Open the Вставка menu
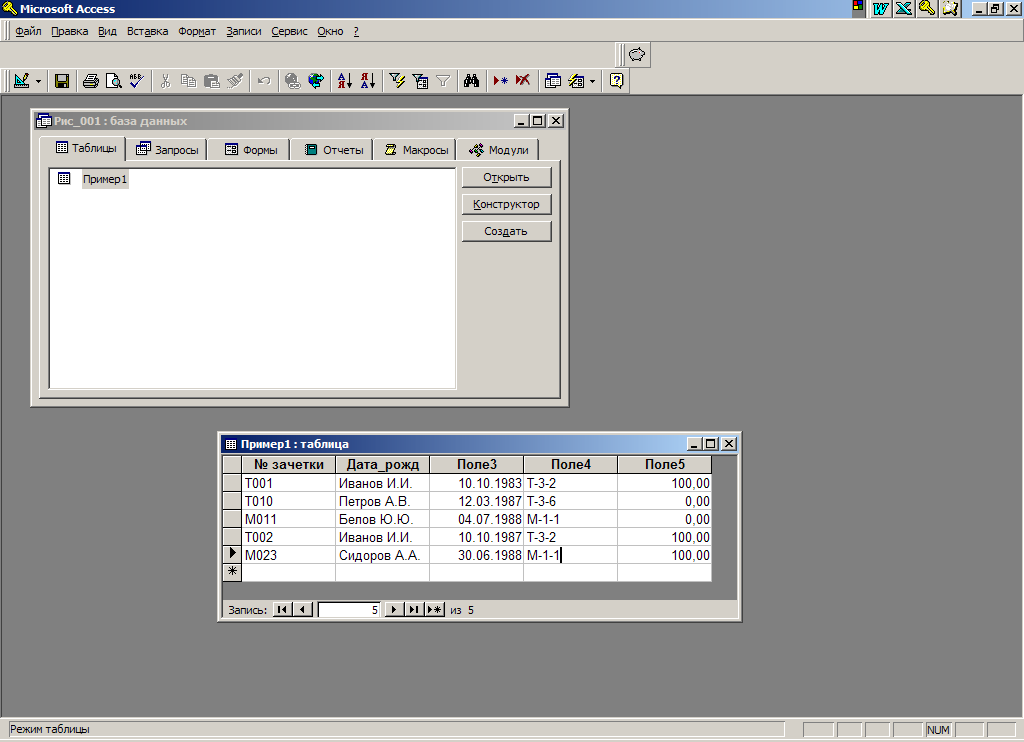Image resolution: width=1024 pixels, height=742 pixels. click(147, 31)
